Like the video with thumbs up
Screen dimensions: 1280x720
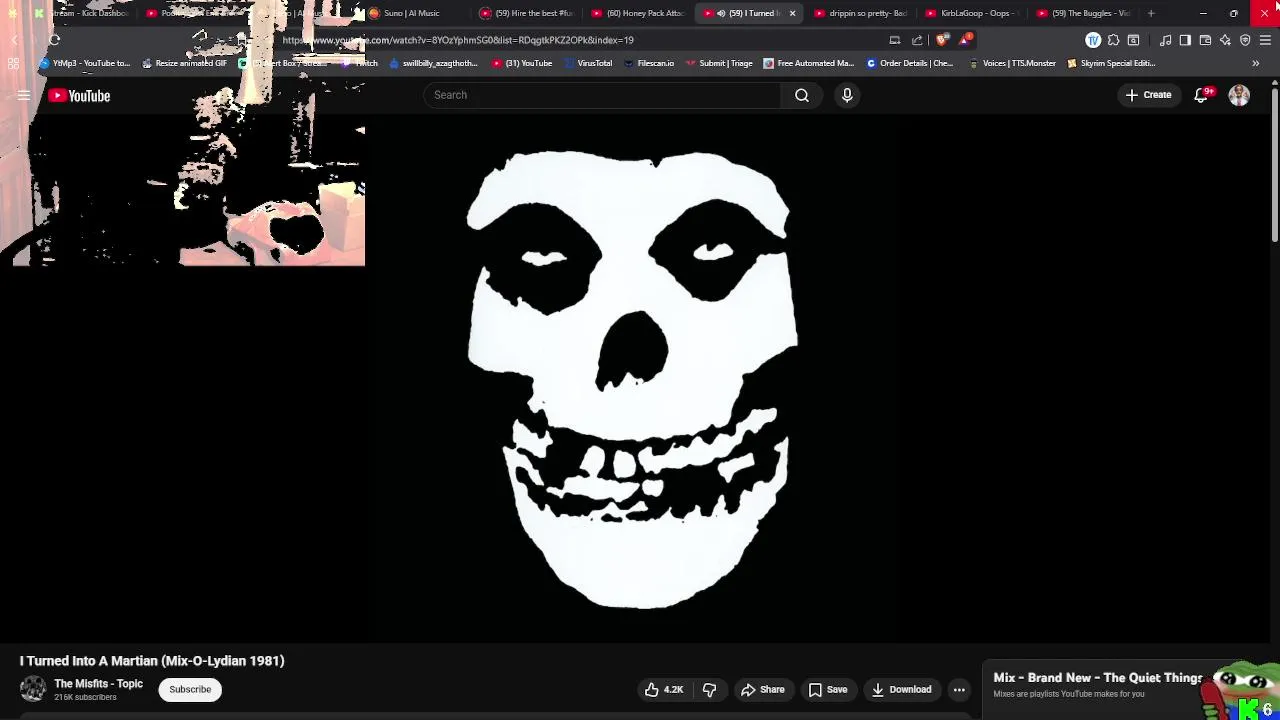click(664, 689)
